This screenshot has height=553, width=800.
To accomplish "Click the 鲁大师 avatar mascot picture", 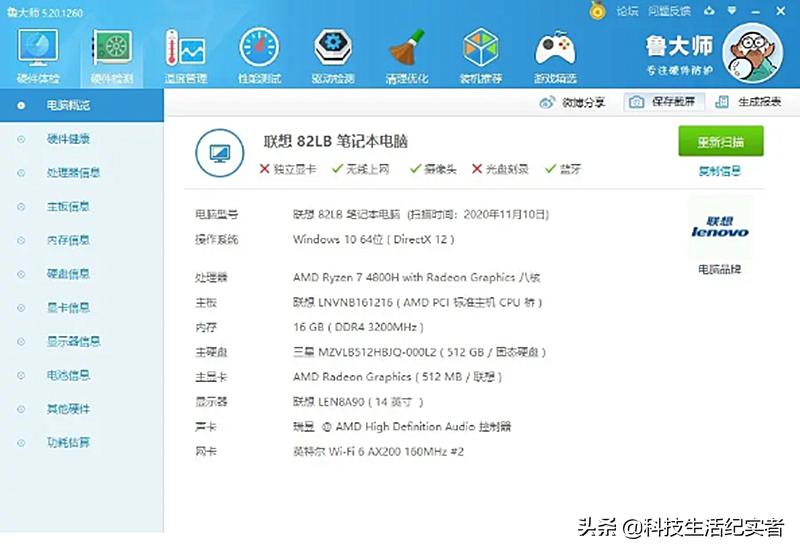I will pyautogui.click(x=753, y=53).
